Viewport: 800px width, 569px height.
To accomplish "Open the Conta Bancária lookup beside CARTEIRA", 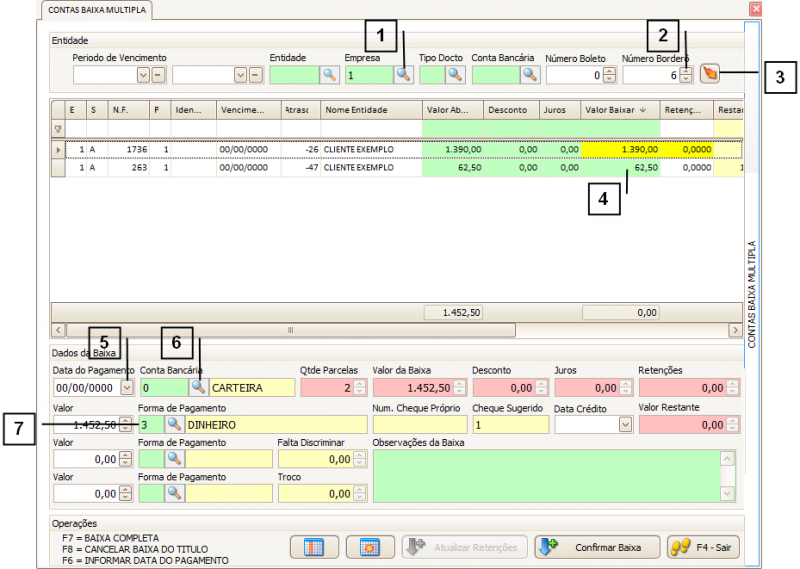I will [x=198, y=387].
